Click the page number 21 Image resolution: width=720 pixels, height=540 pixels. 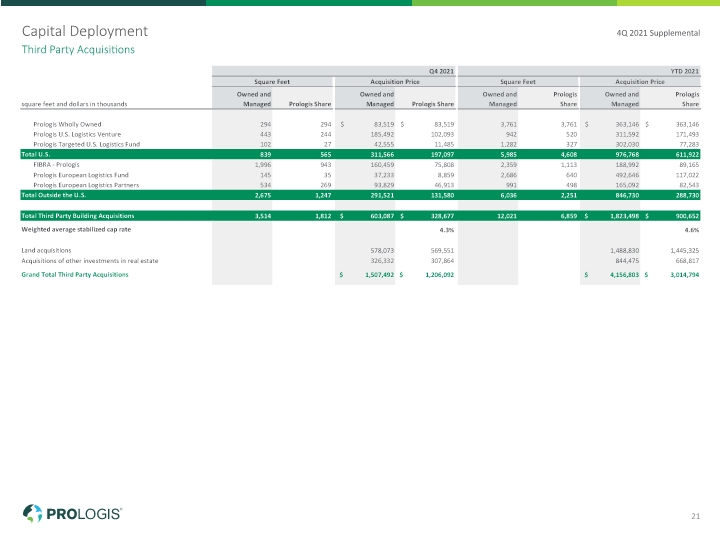pos(695,516)
